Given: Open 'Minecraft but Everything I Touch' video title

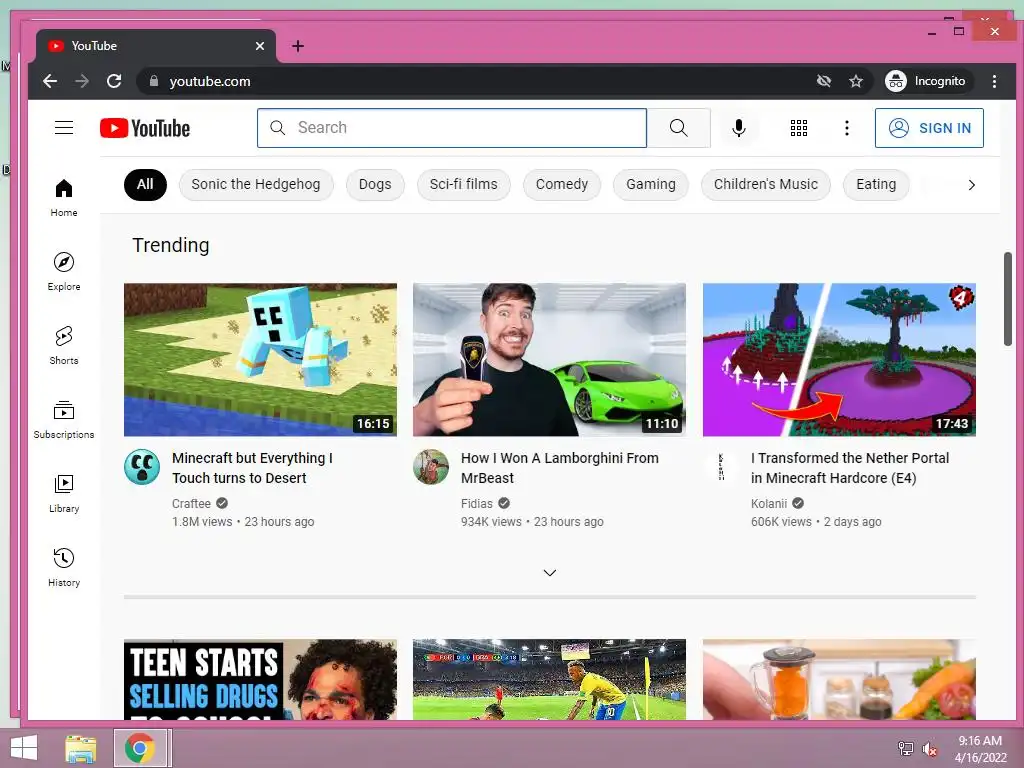Looking at the screenshot, I should [252, 468].
